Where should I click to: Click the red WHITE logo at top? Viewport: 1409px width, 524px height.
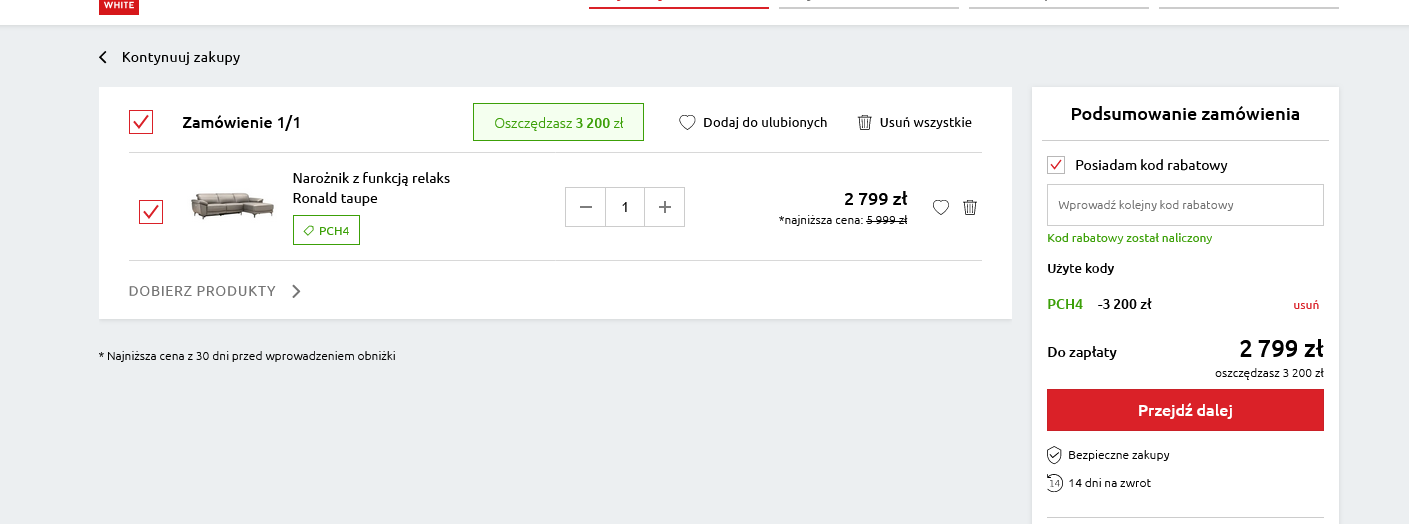pos(119,6)
